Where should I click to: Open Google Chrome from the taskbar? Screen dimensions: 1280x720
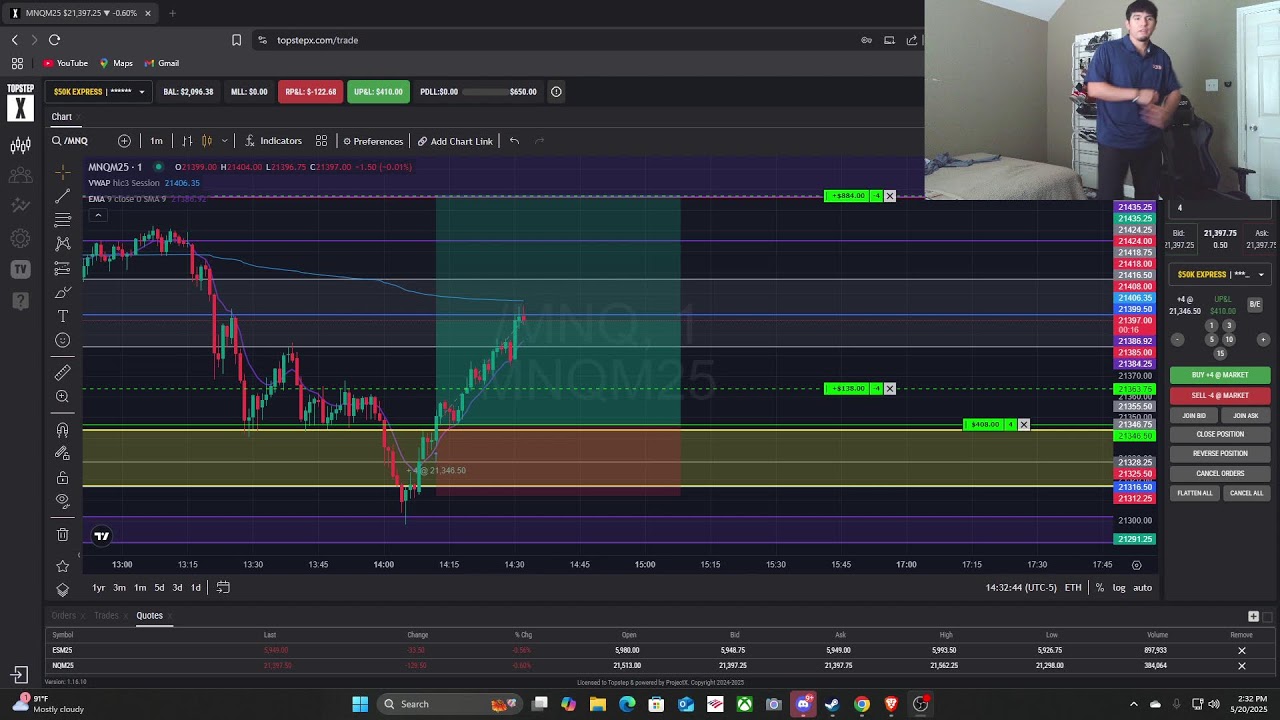pos(862,704)
